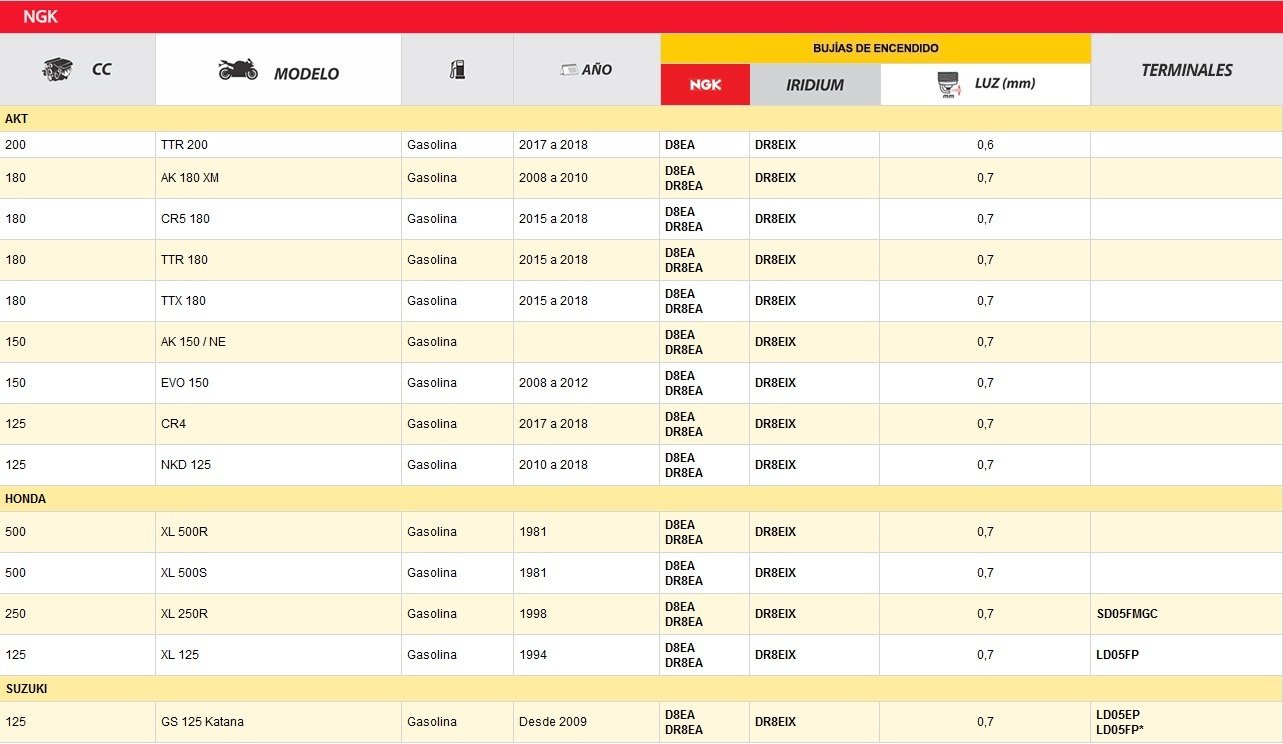Image resolution: width=1283 pixels, height=744 pixels.
Task: Click year range 2017 a 2018 for TTR 200
Action: (x=553, y=145)
